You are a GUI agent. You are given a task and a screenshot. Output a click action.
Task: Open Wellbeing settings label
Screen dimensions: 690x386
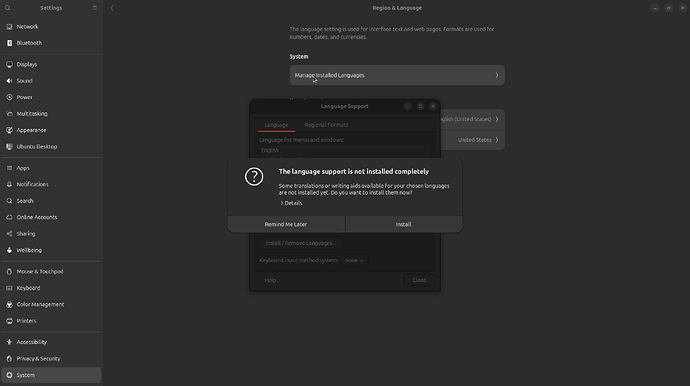click(x=29, y=250)
